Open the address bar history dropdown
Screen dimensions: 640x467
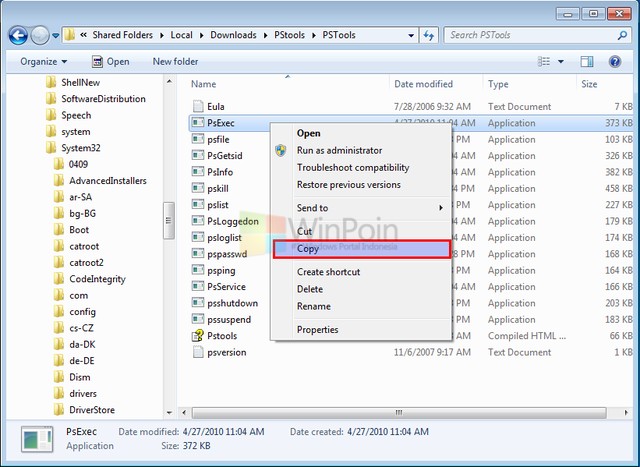click(x=411, y=36)
